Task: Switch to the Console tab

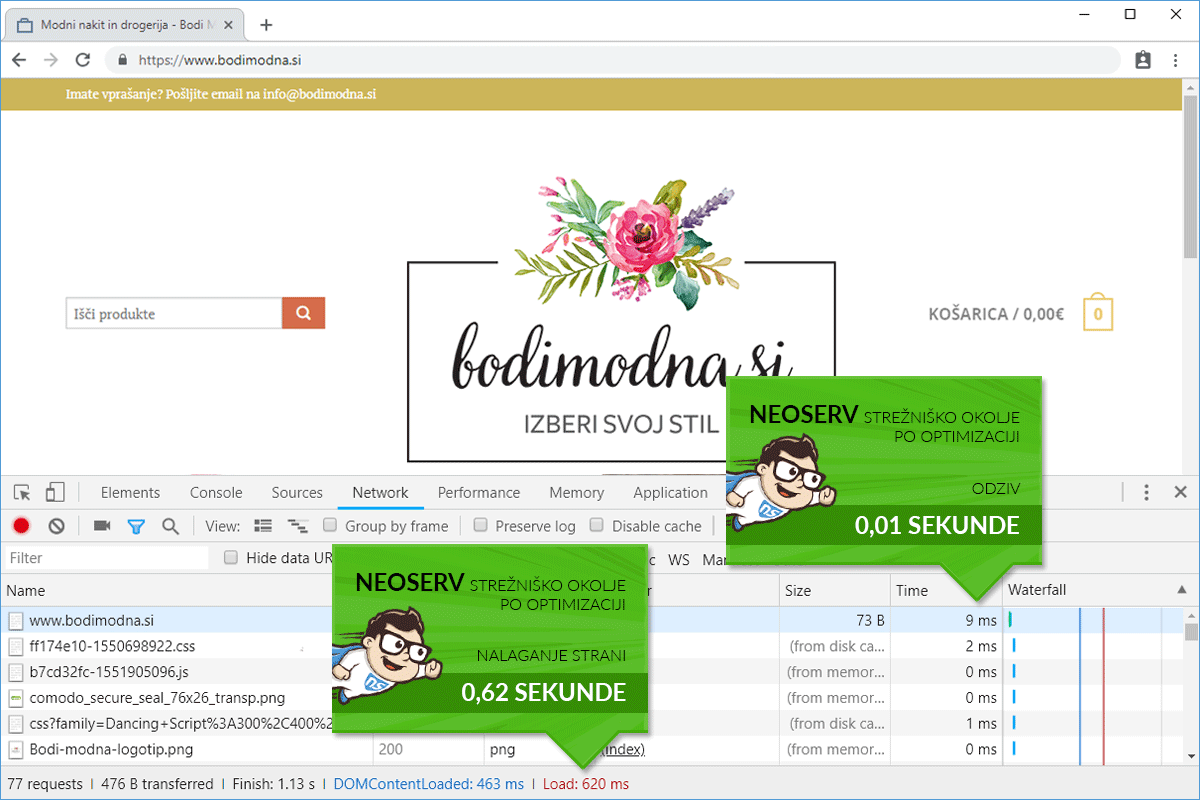Action: (x=216, y=492)
